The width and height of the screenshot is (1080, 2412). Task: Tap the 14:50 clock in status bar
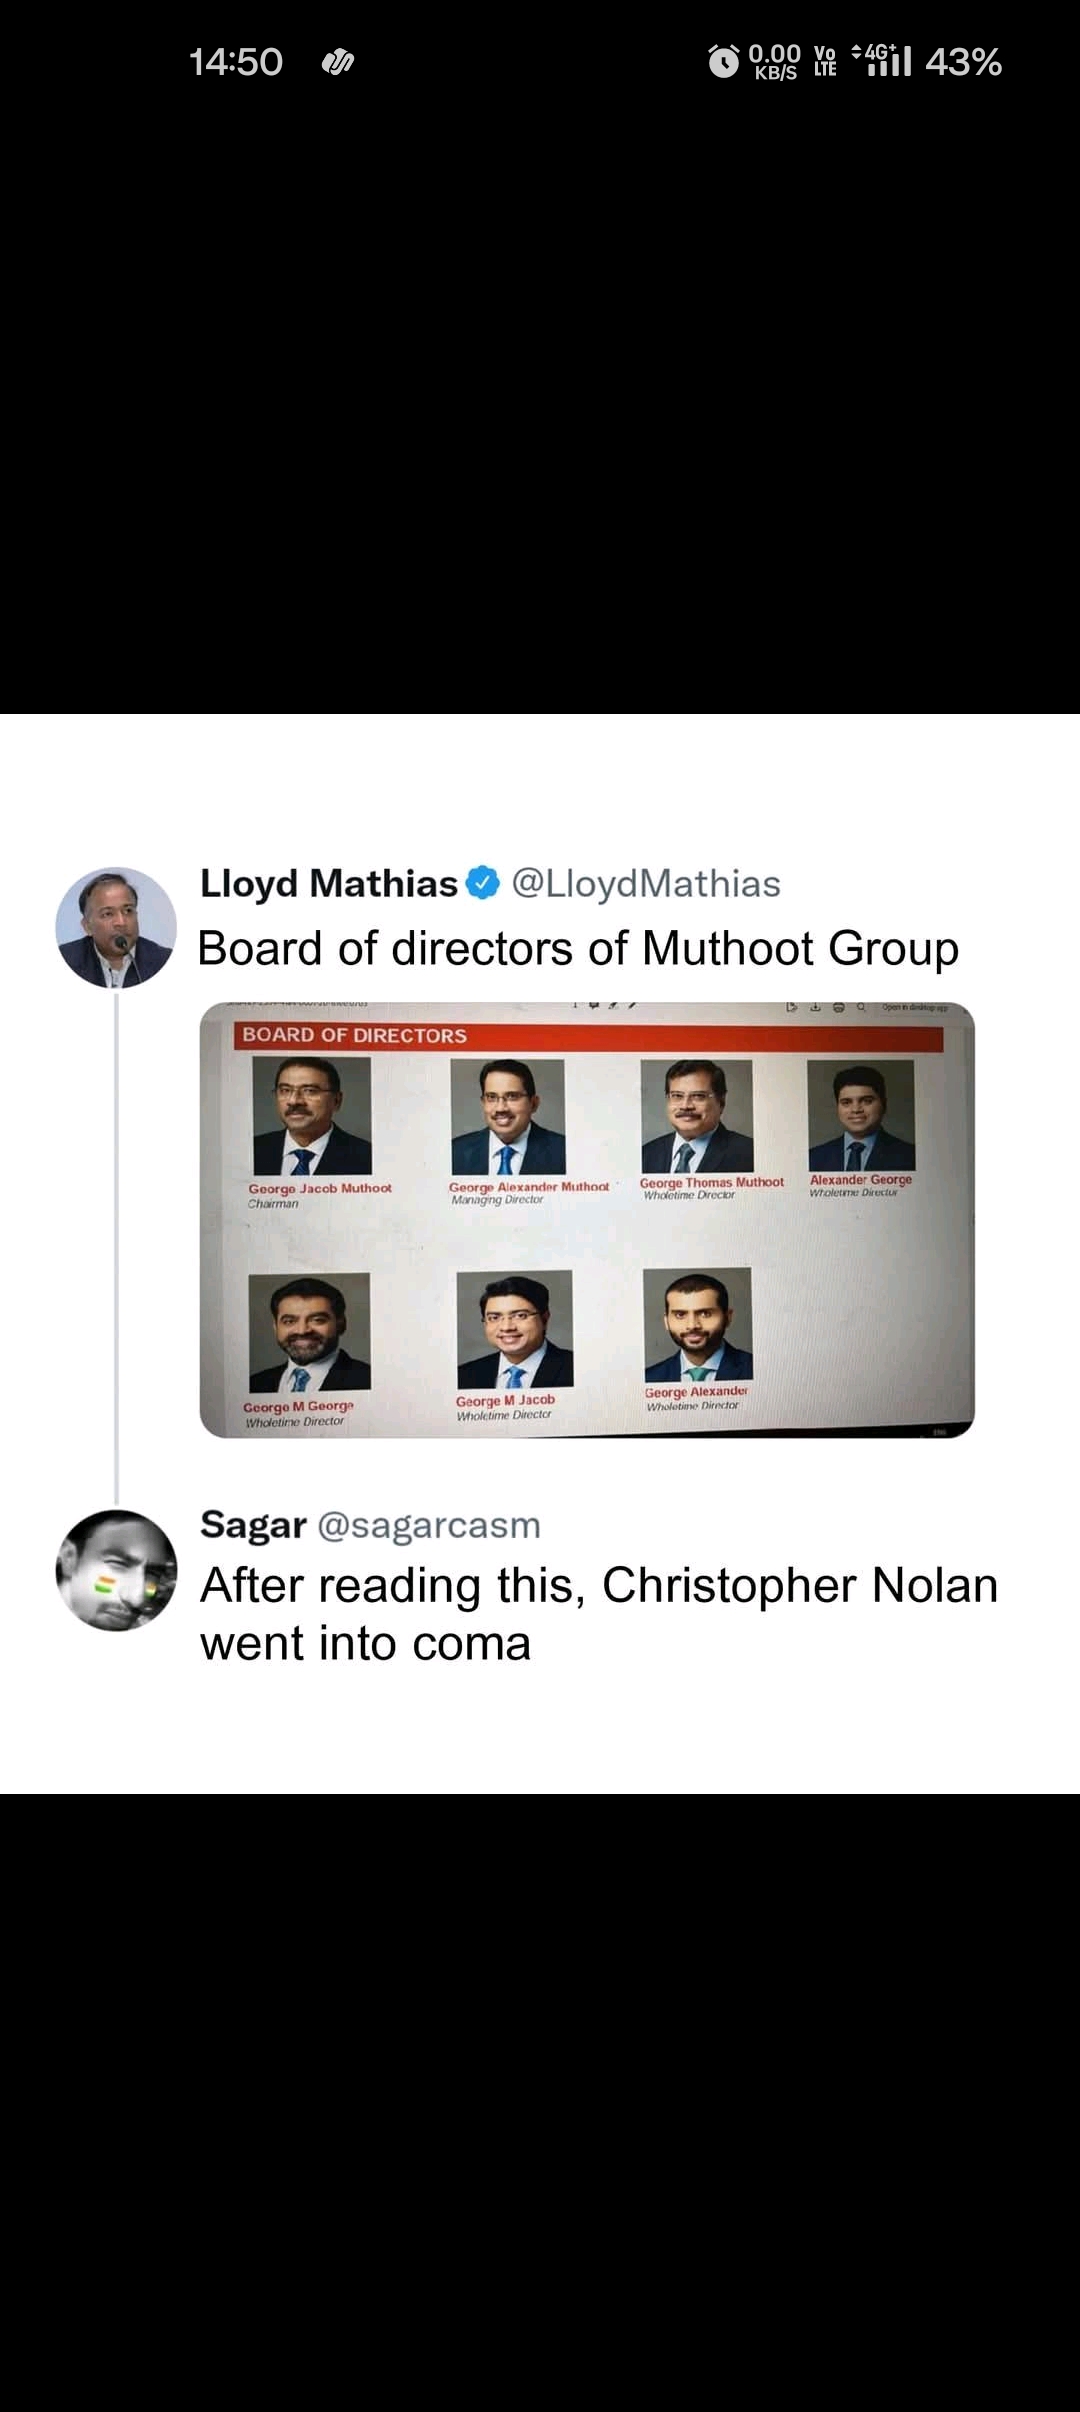236,62
